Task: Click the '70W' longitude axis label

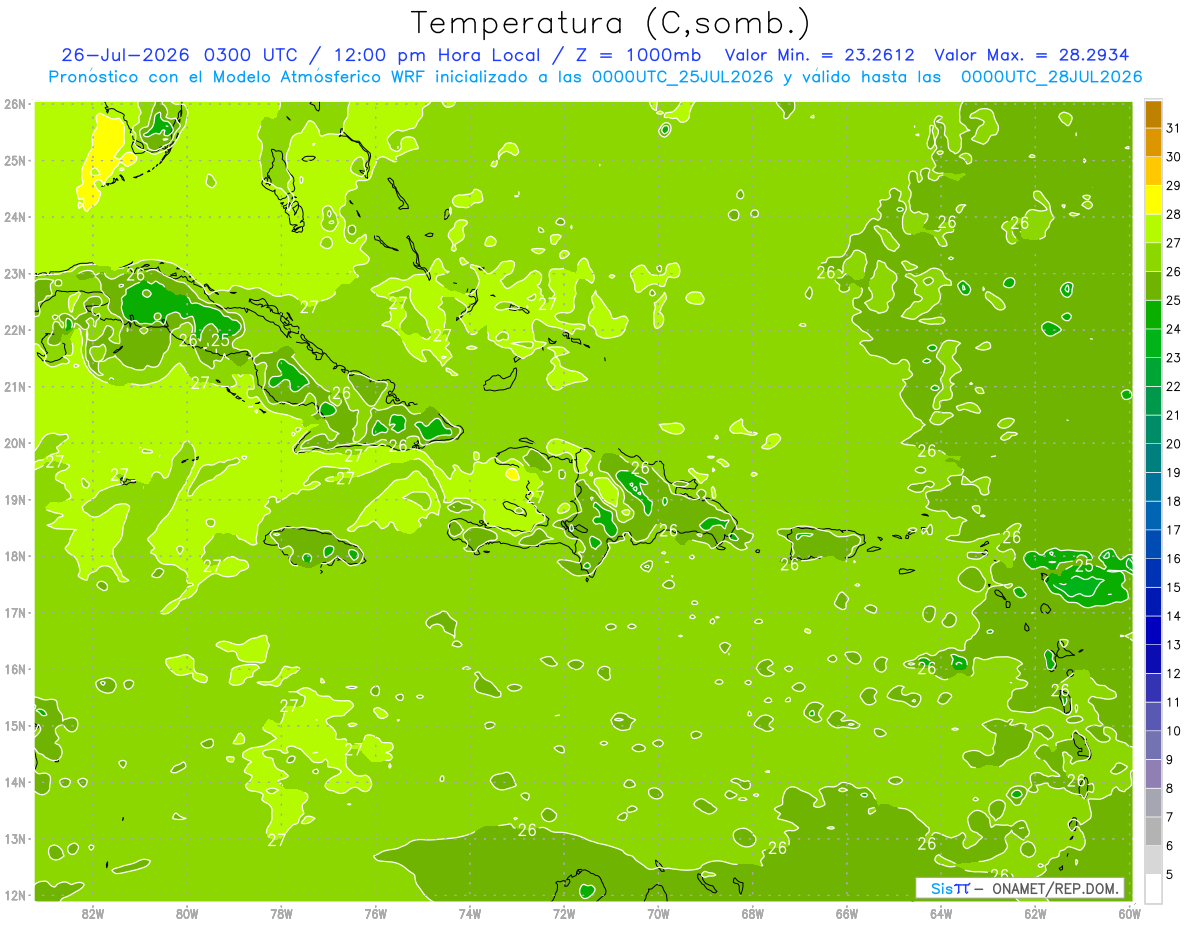Action: click(x=658, y=913)
